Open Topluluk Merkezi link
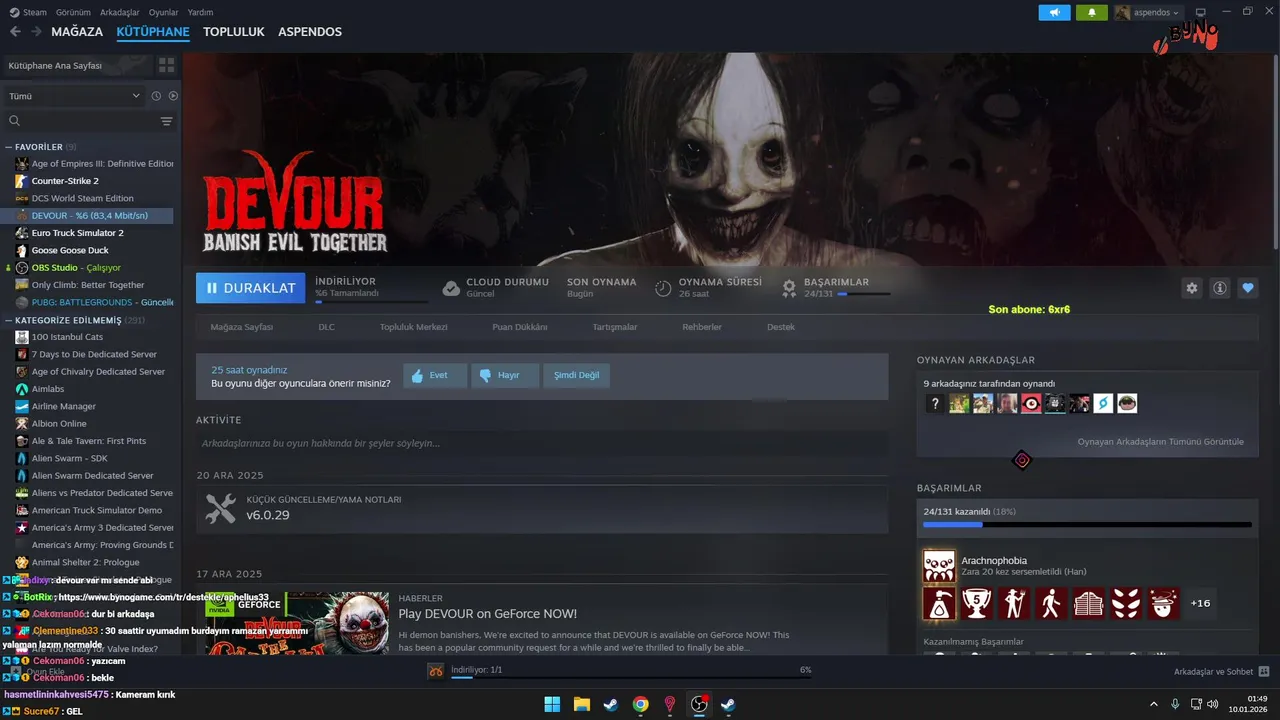The image size is (1280, 720). (413, 327)
